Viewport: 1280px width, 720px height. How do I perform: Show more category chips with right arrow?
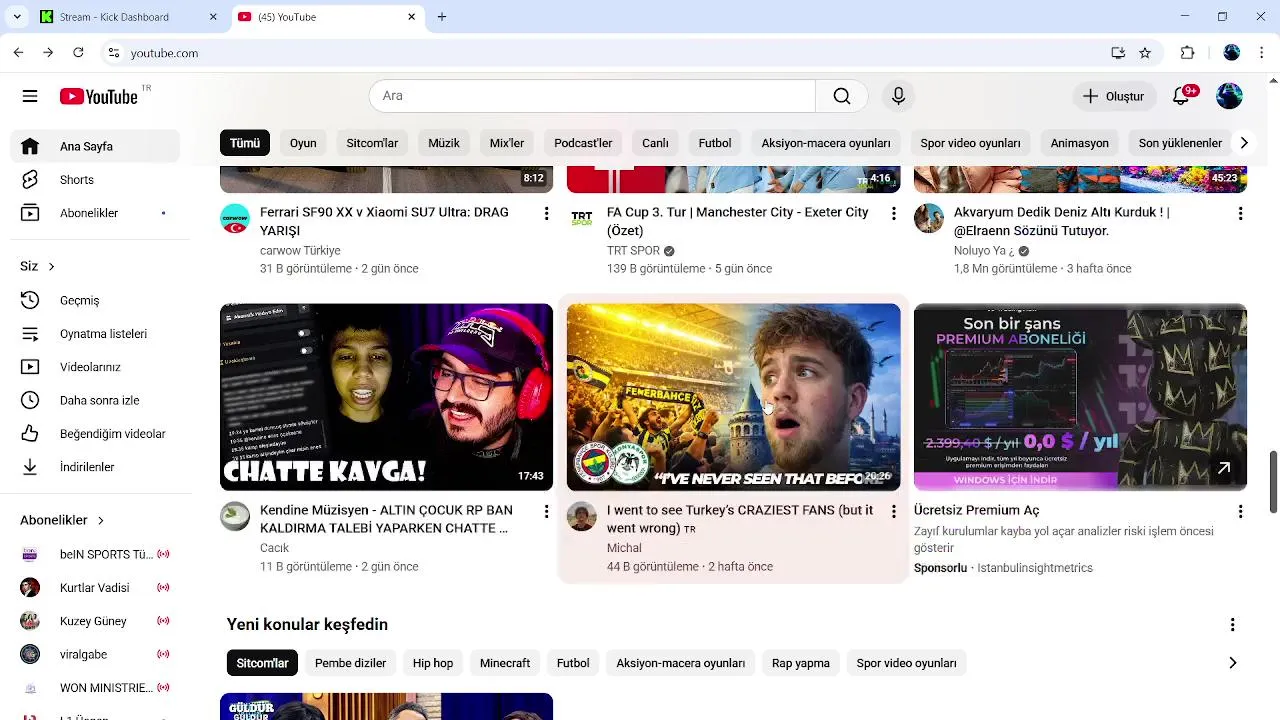[1243, 143]
